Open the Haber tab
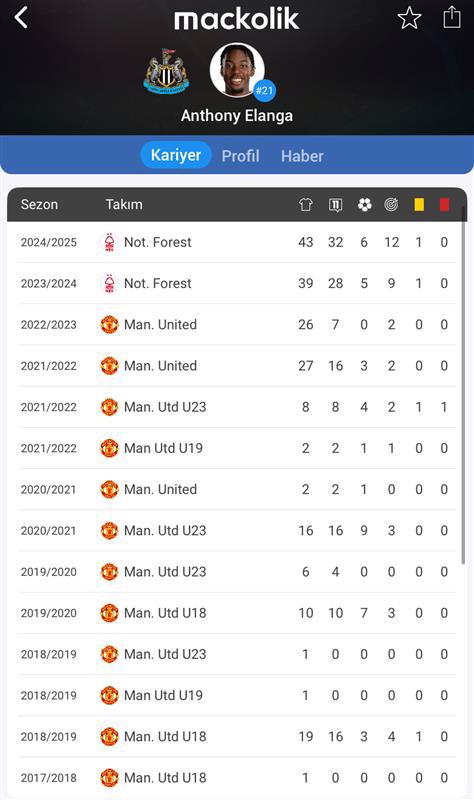 302,156
